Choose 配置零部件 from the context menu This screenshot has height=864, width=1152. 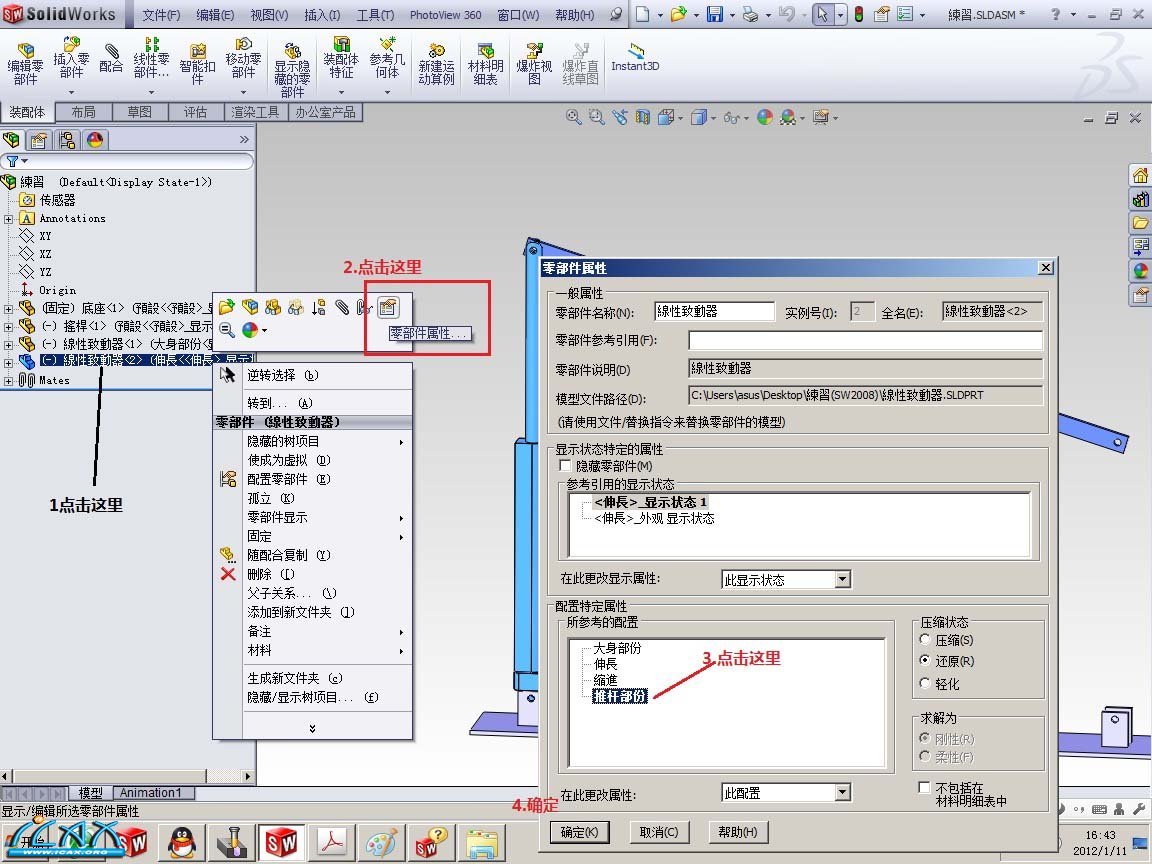point(277,479)
